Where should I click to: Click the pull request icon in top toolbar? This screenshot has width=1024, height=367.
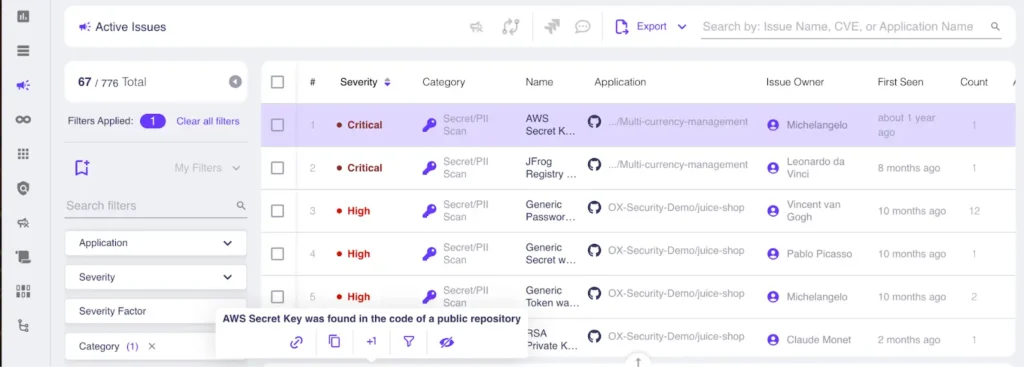click(x=510, y=27)
